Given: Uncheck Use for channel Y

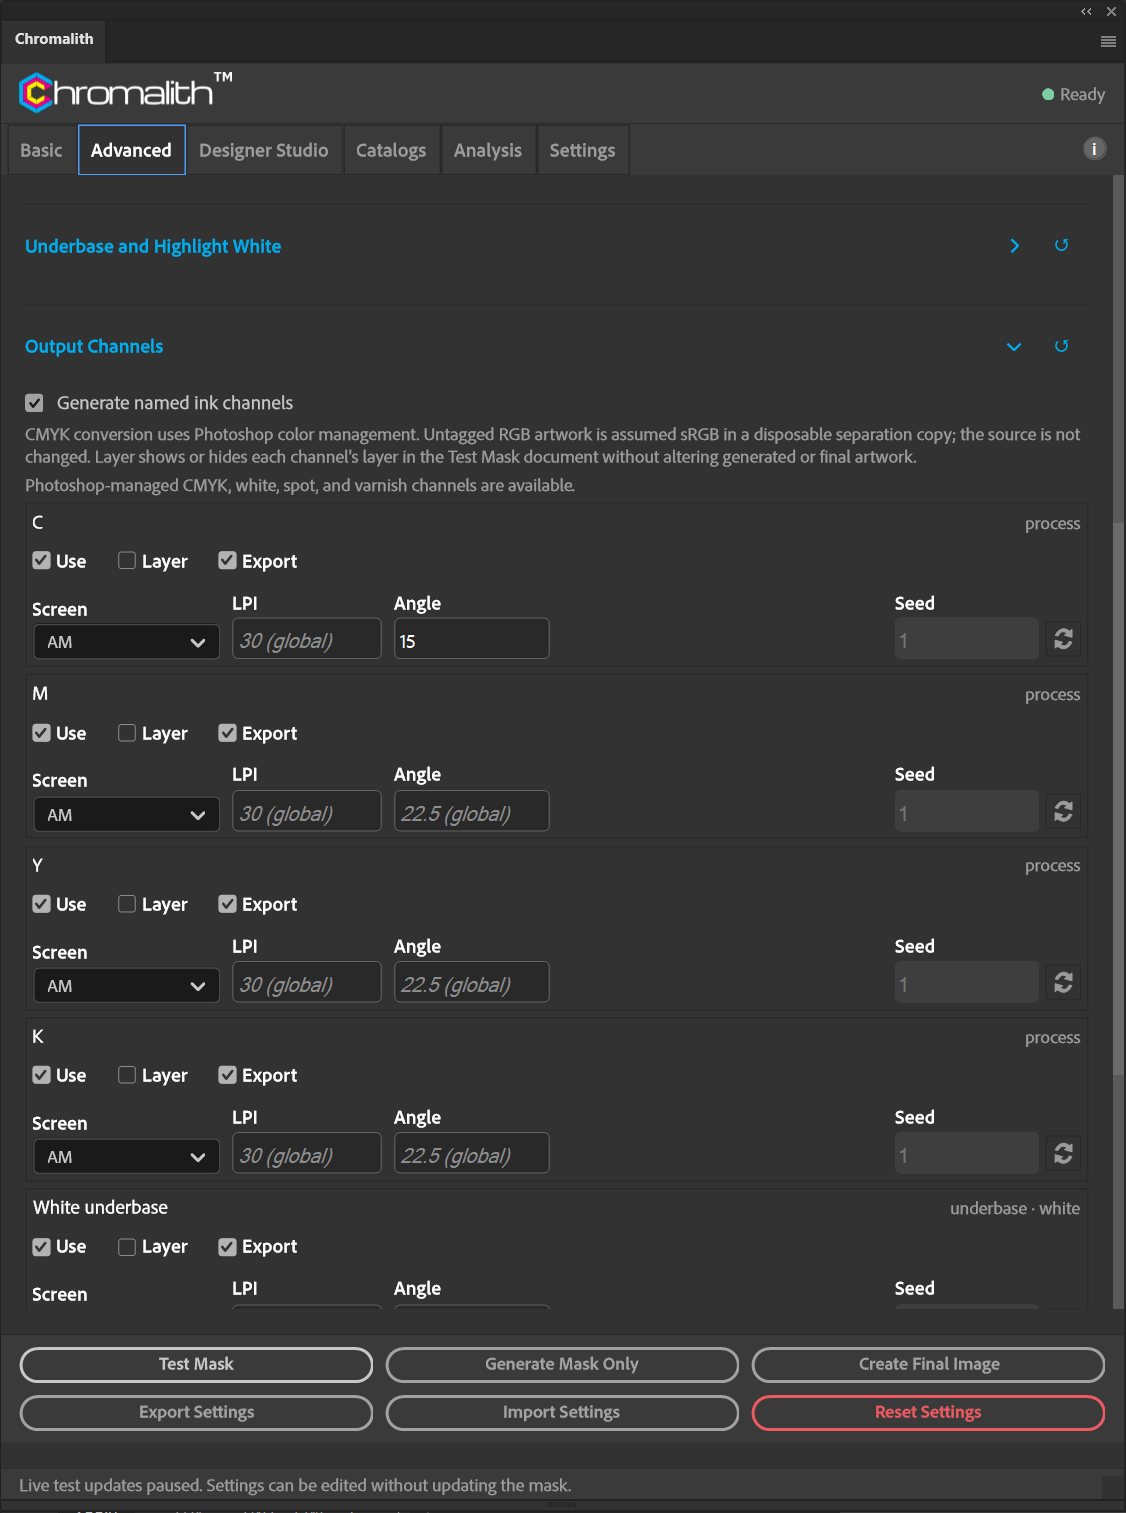Looking at the screenshot, I should (x=41, y=904).
